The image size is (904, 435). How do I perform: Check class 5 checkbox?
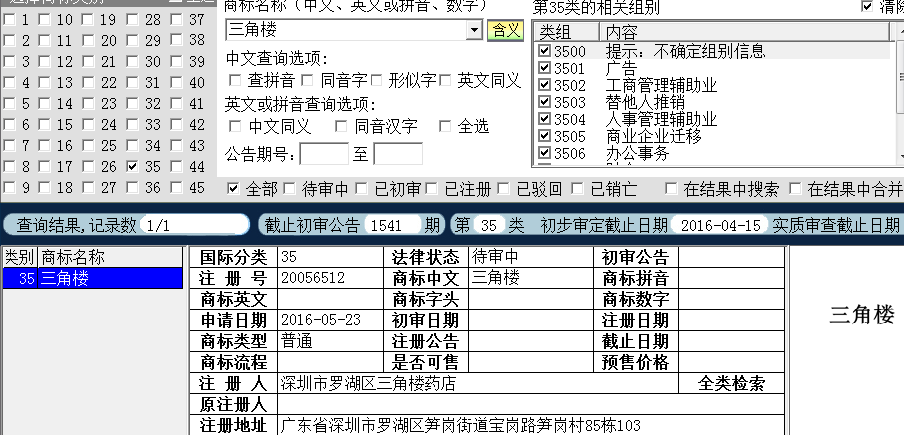click(x=9, y=104)
